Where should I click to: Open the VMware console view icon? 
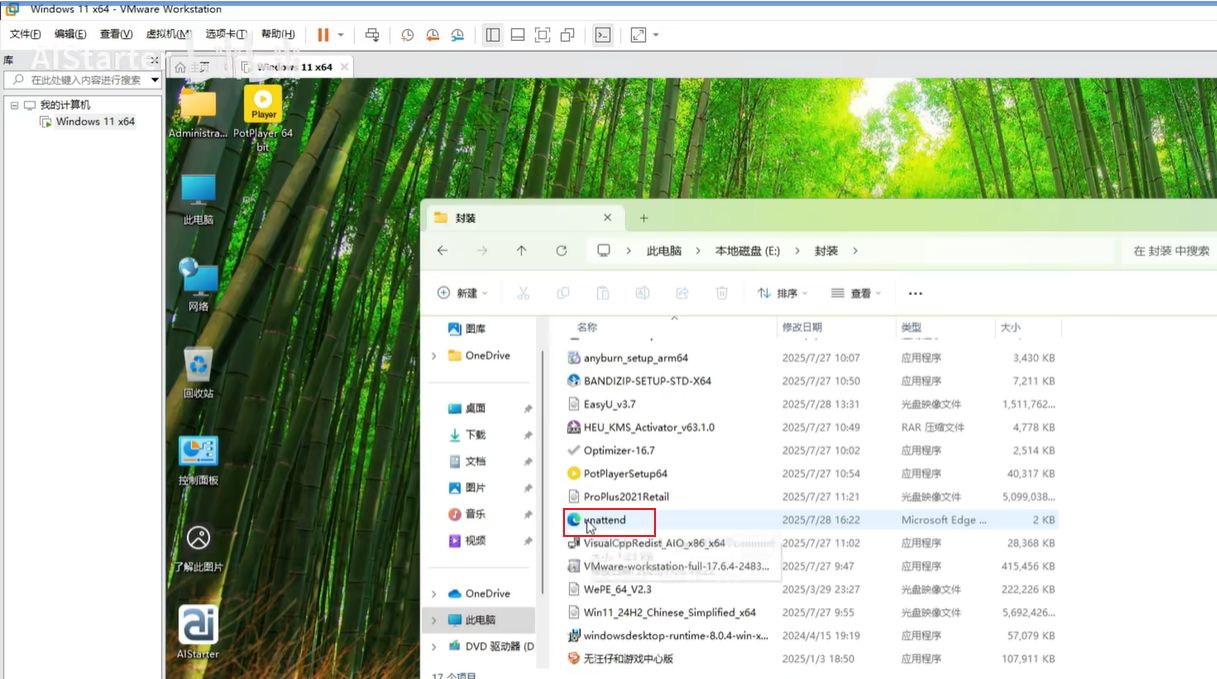602,35
